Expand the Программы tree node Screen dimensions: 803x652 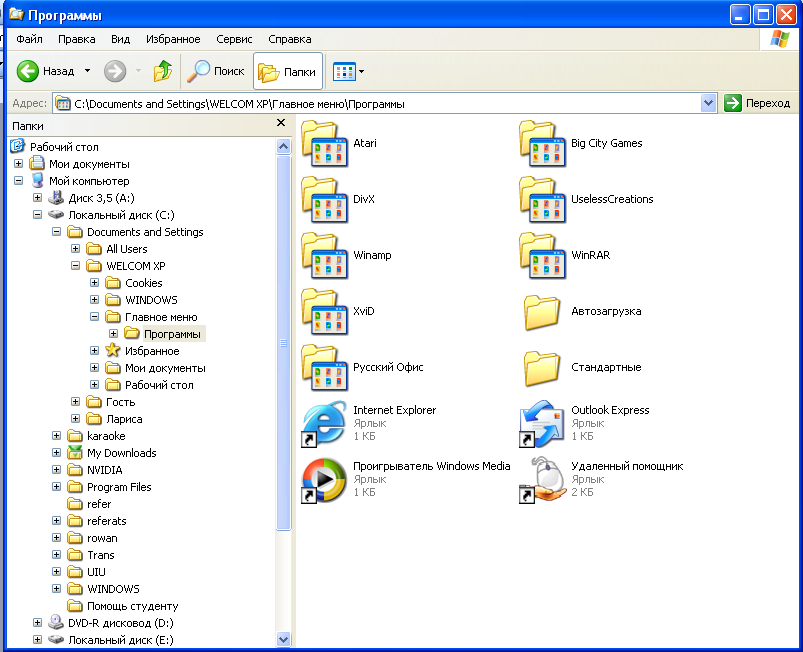pos(113,333)
